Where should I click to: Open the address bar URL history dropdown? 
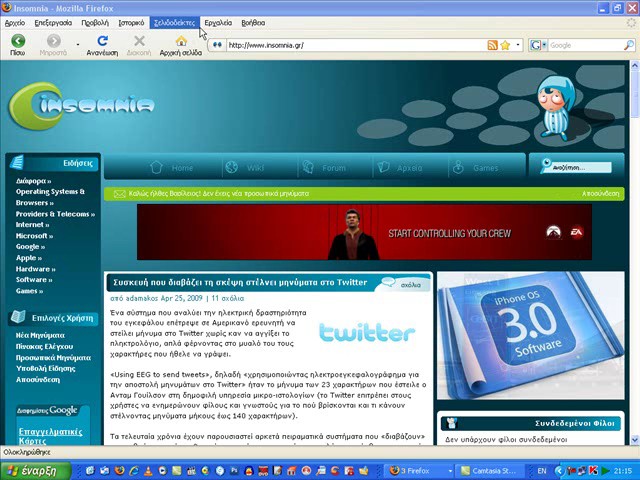point(518,45)
